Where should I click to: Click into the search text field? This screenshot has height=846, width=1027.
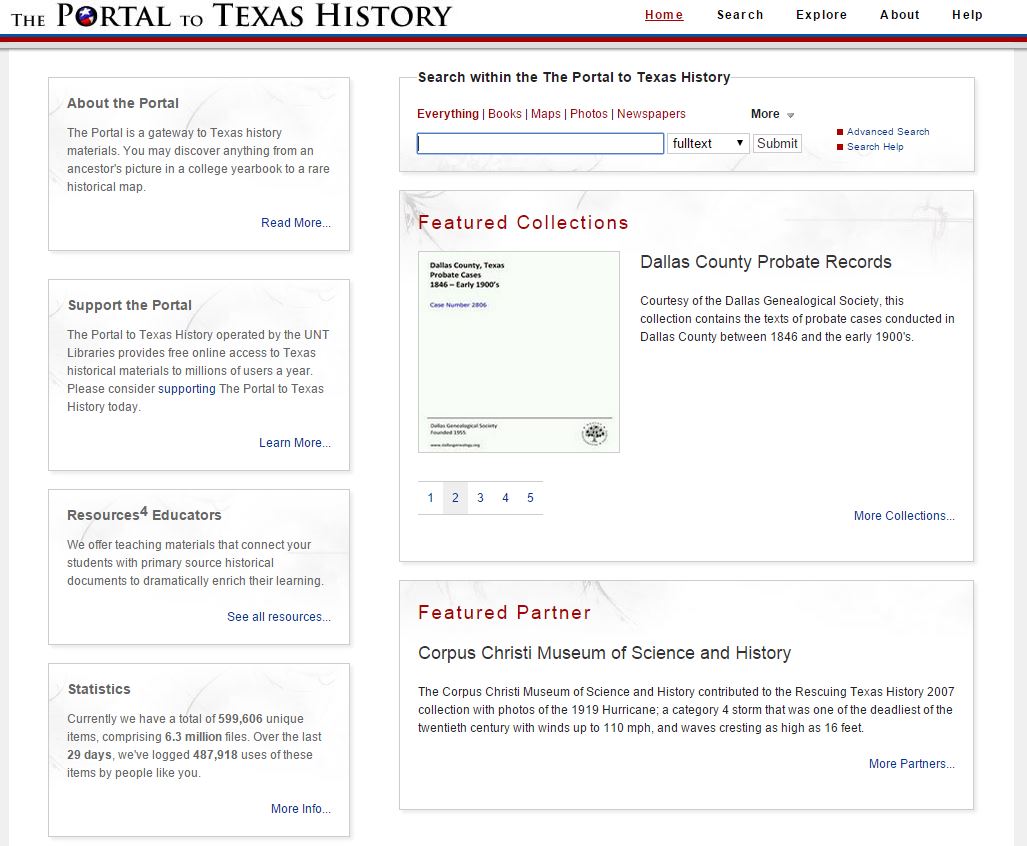point(540,143)
